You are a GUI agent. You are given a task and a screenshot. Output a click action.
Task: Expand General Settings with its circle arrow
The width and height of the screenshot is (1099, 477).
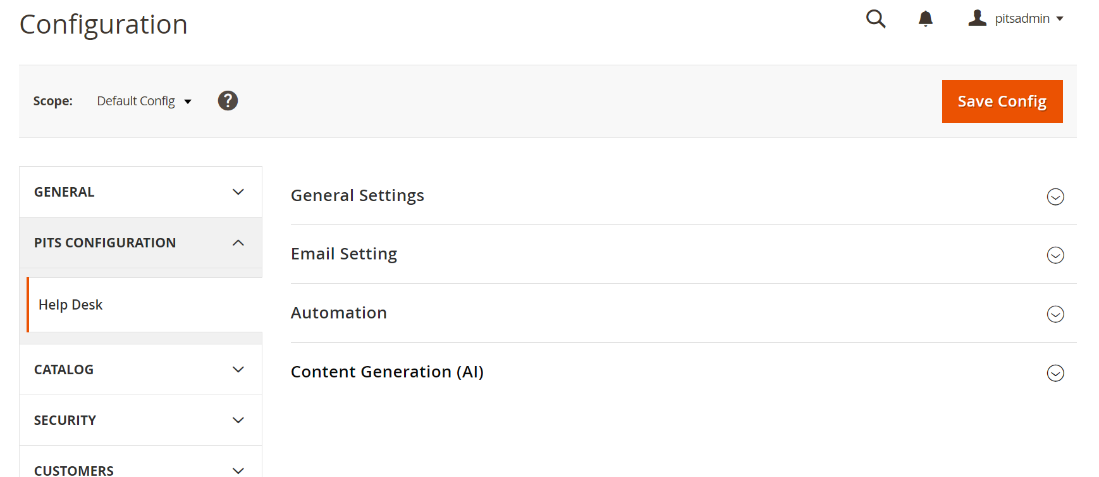pos(1055,196)
